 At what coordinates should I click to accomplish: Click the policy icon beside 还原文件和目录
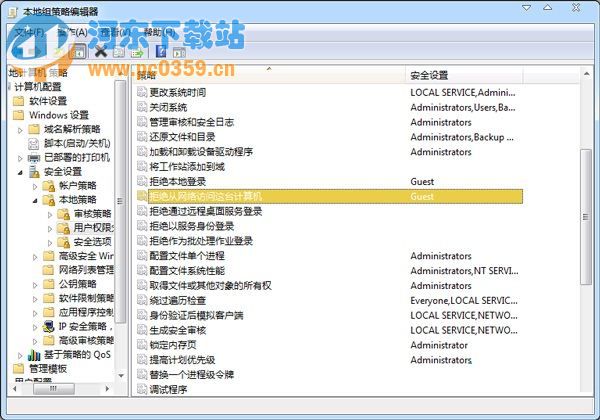(142, 137)
